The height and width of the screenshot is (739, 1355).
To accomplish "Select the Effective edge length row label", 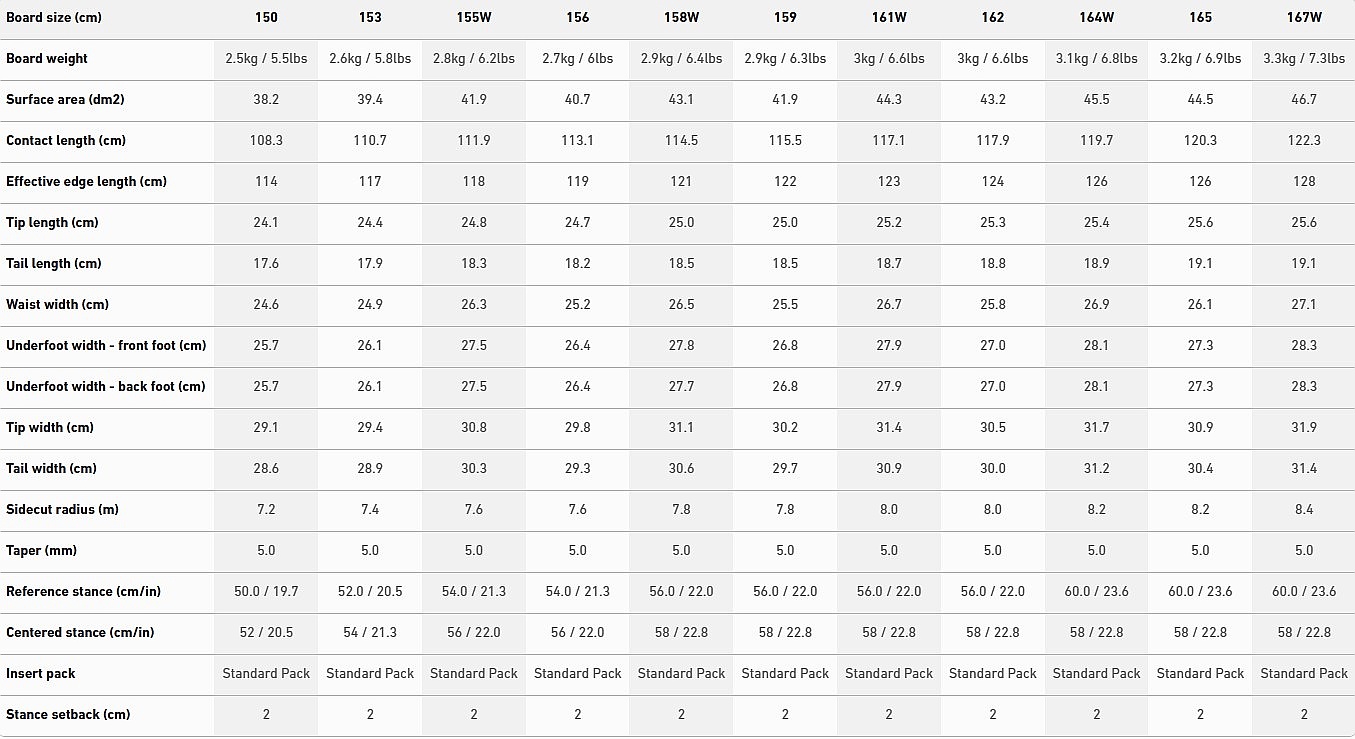I will click(86, 182).
